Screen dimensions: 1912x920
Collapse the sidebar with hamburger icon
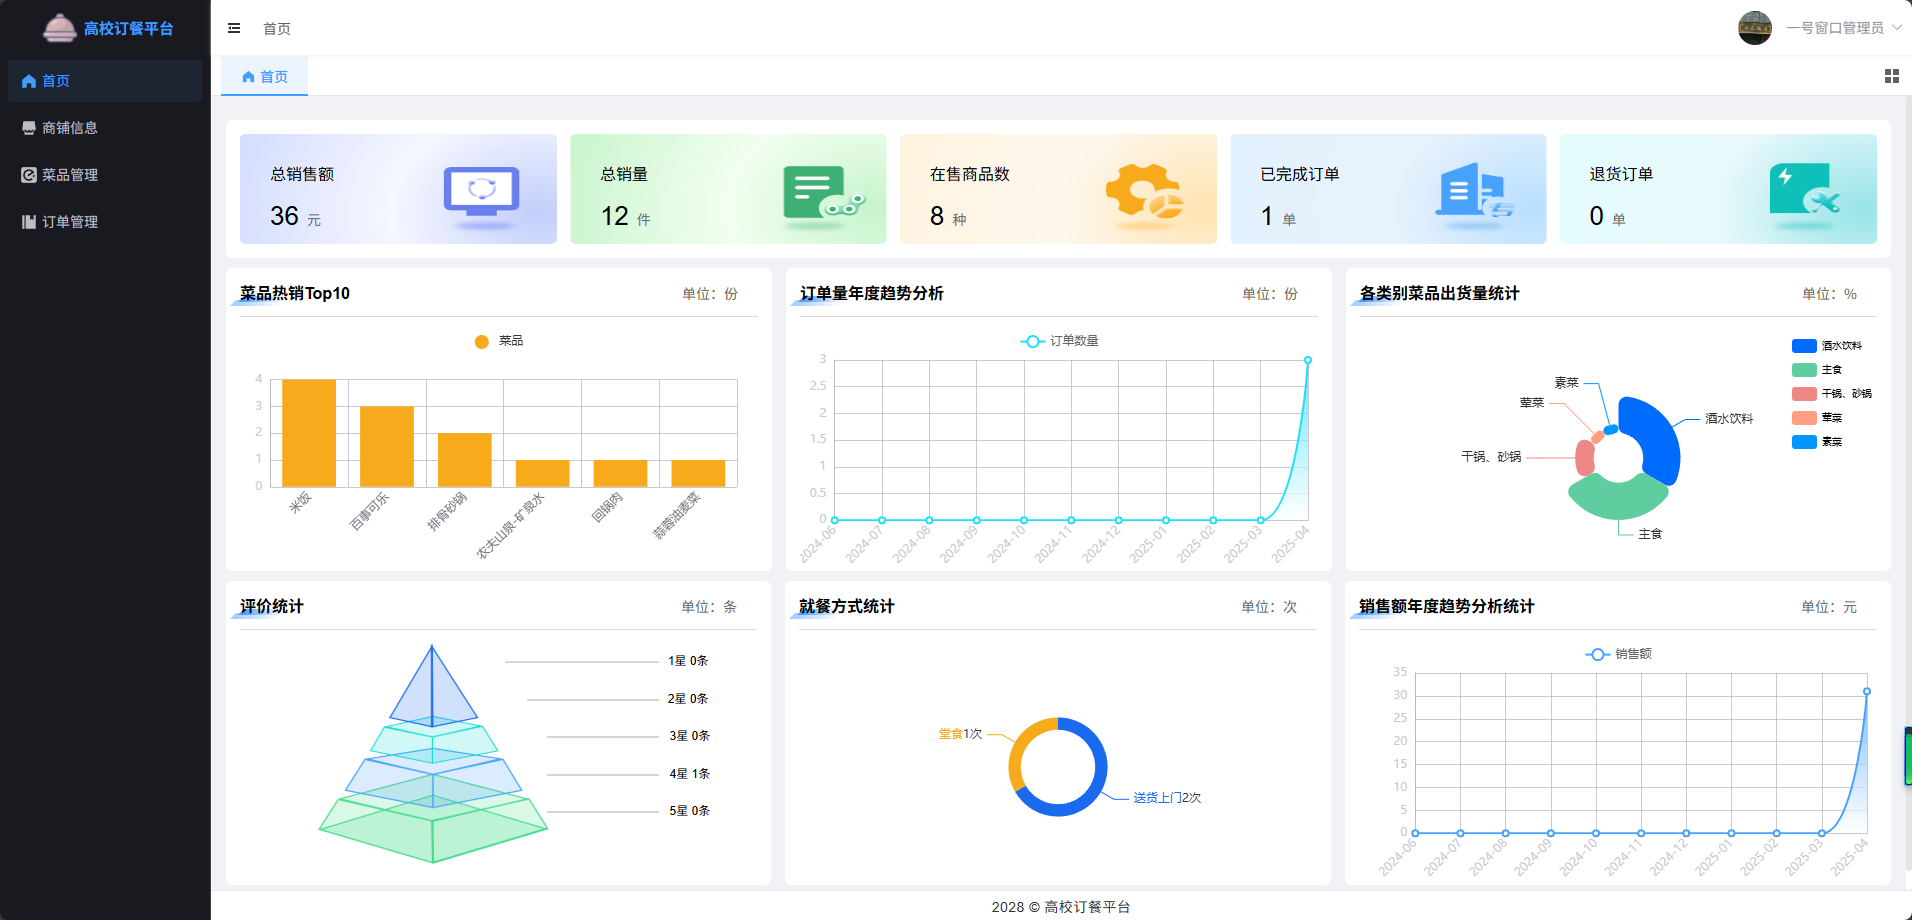point(234,28)
